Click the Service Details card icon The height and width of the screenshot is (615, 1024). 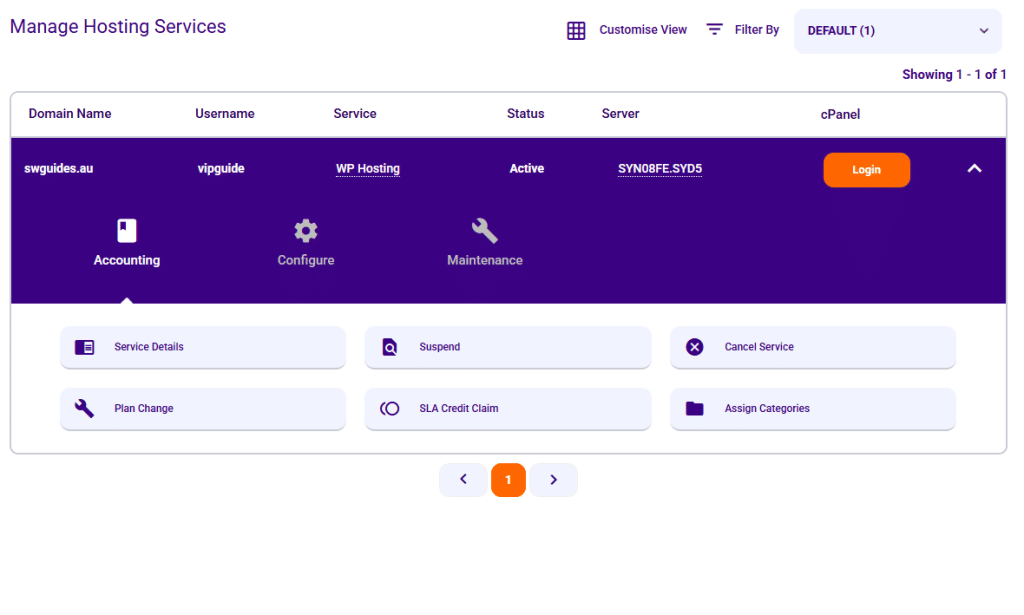(x=84, y=347)
